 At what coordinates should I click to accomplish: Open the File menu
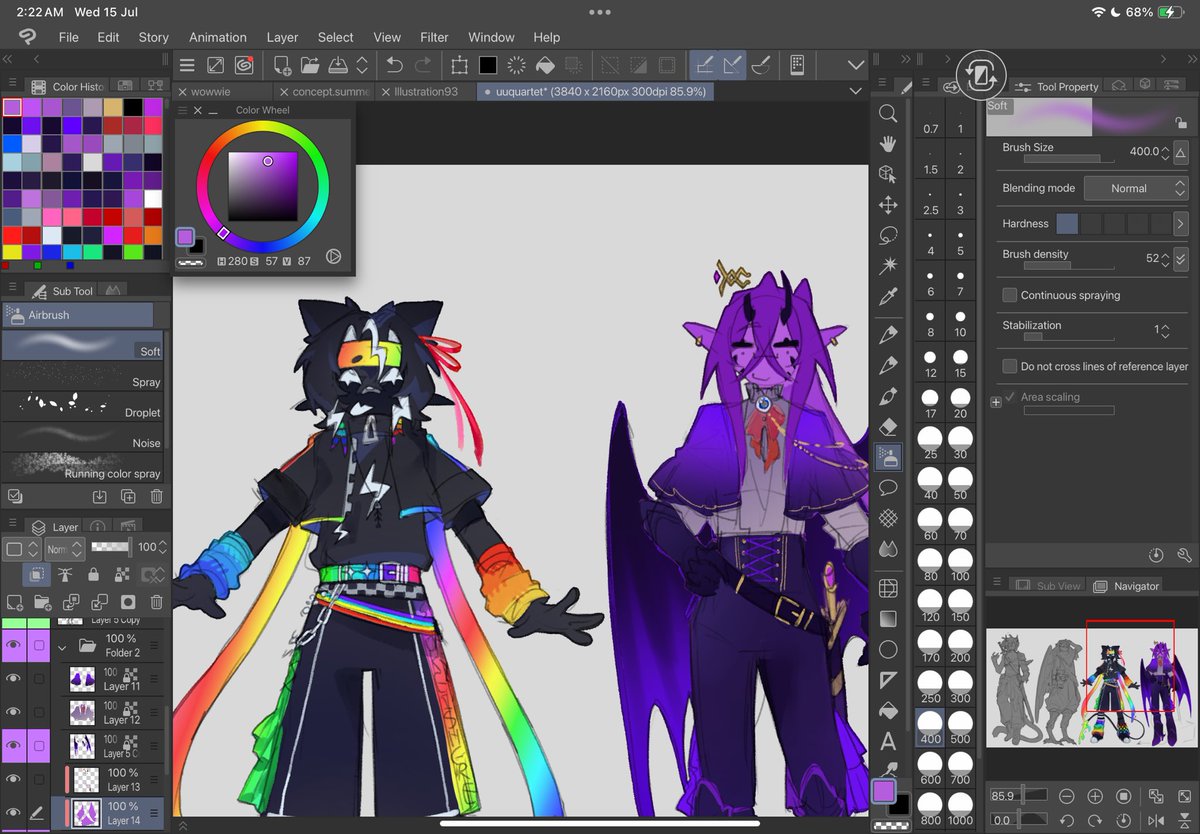point(68,37)
